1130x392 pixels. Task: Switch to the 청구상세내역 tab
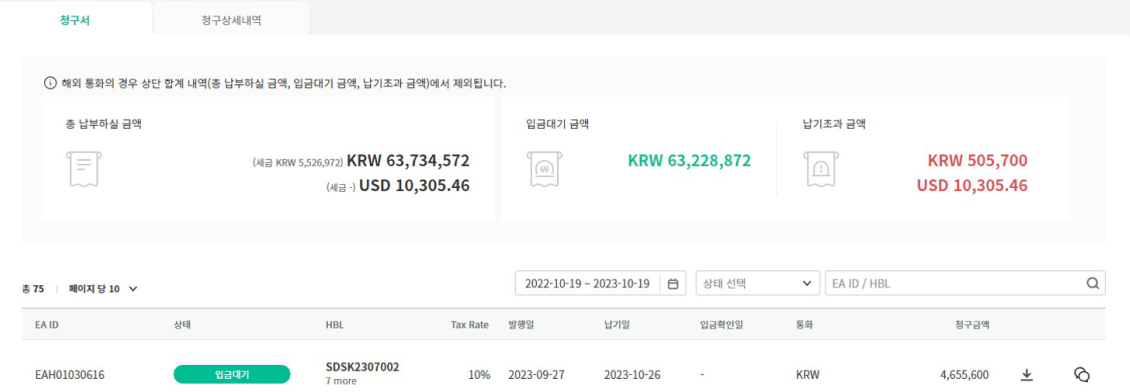coord(231,19)
